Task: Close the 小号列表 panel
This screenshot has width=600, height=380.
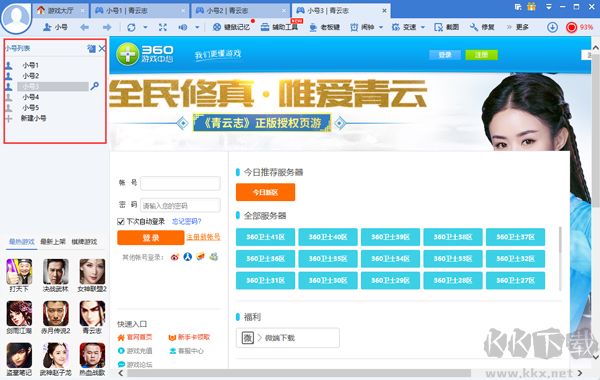Action: pos(102,49)
